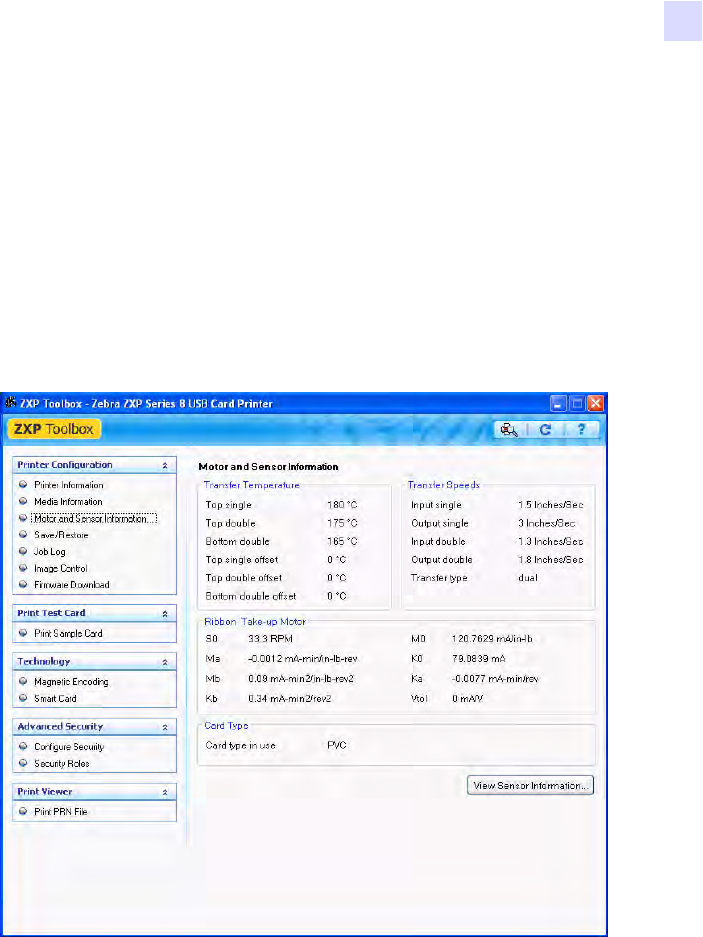Click the zebra application icon in title bar

pyautogui.click(x=10, y=403)
